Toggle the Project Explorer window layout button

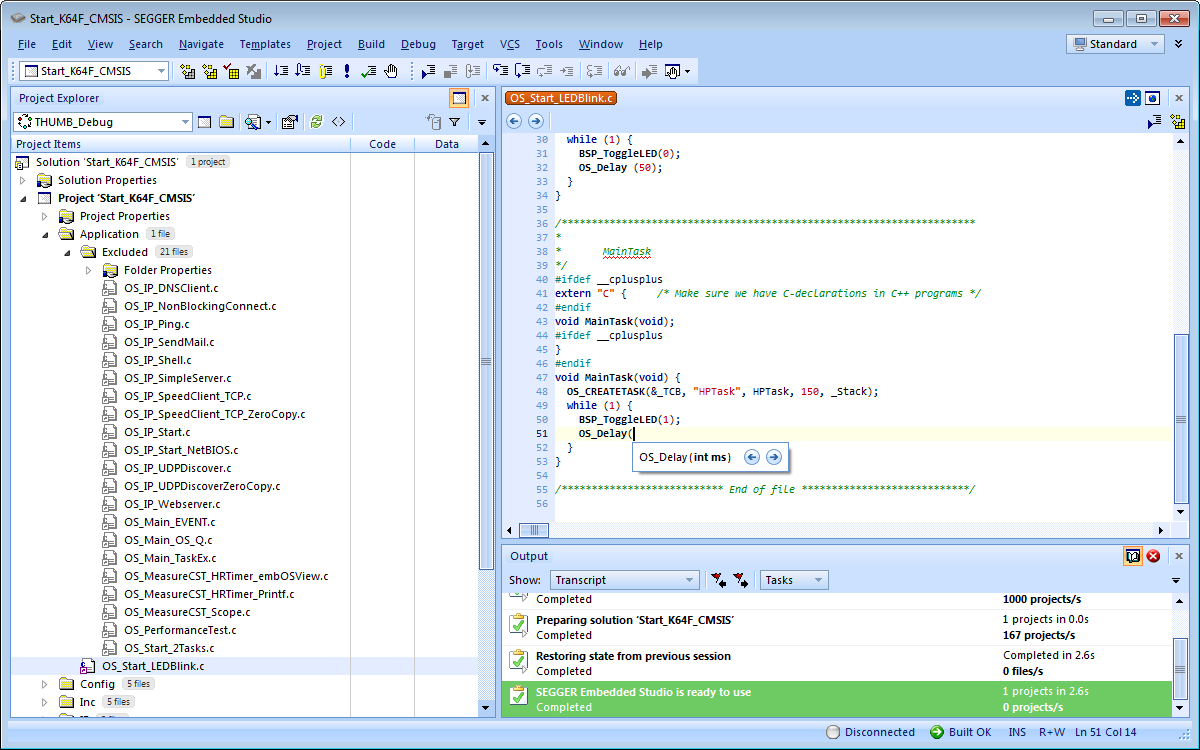[x=459, y=98]
